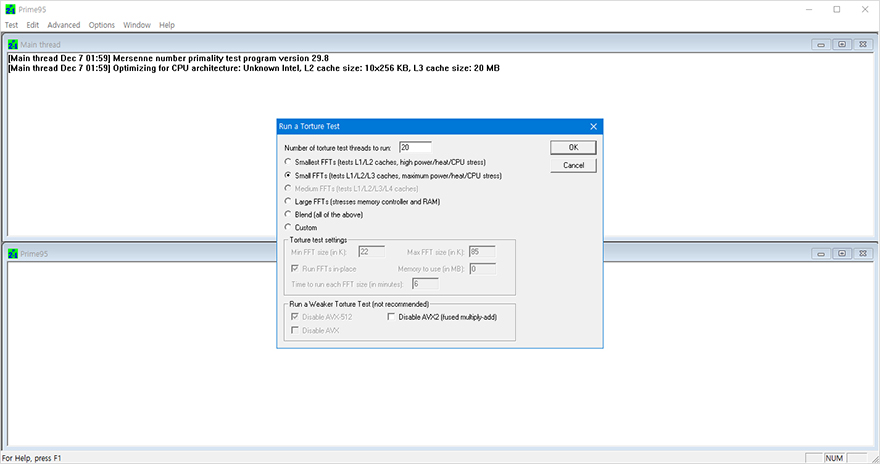This screenshot has height=464, width=880.
Task: Click the 'Optimizing for CPU architecture' log line
Action: [254, 68]
